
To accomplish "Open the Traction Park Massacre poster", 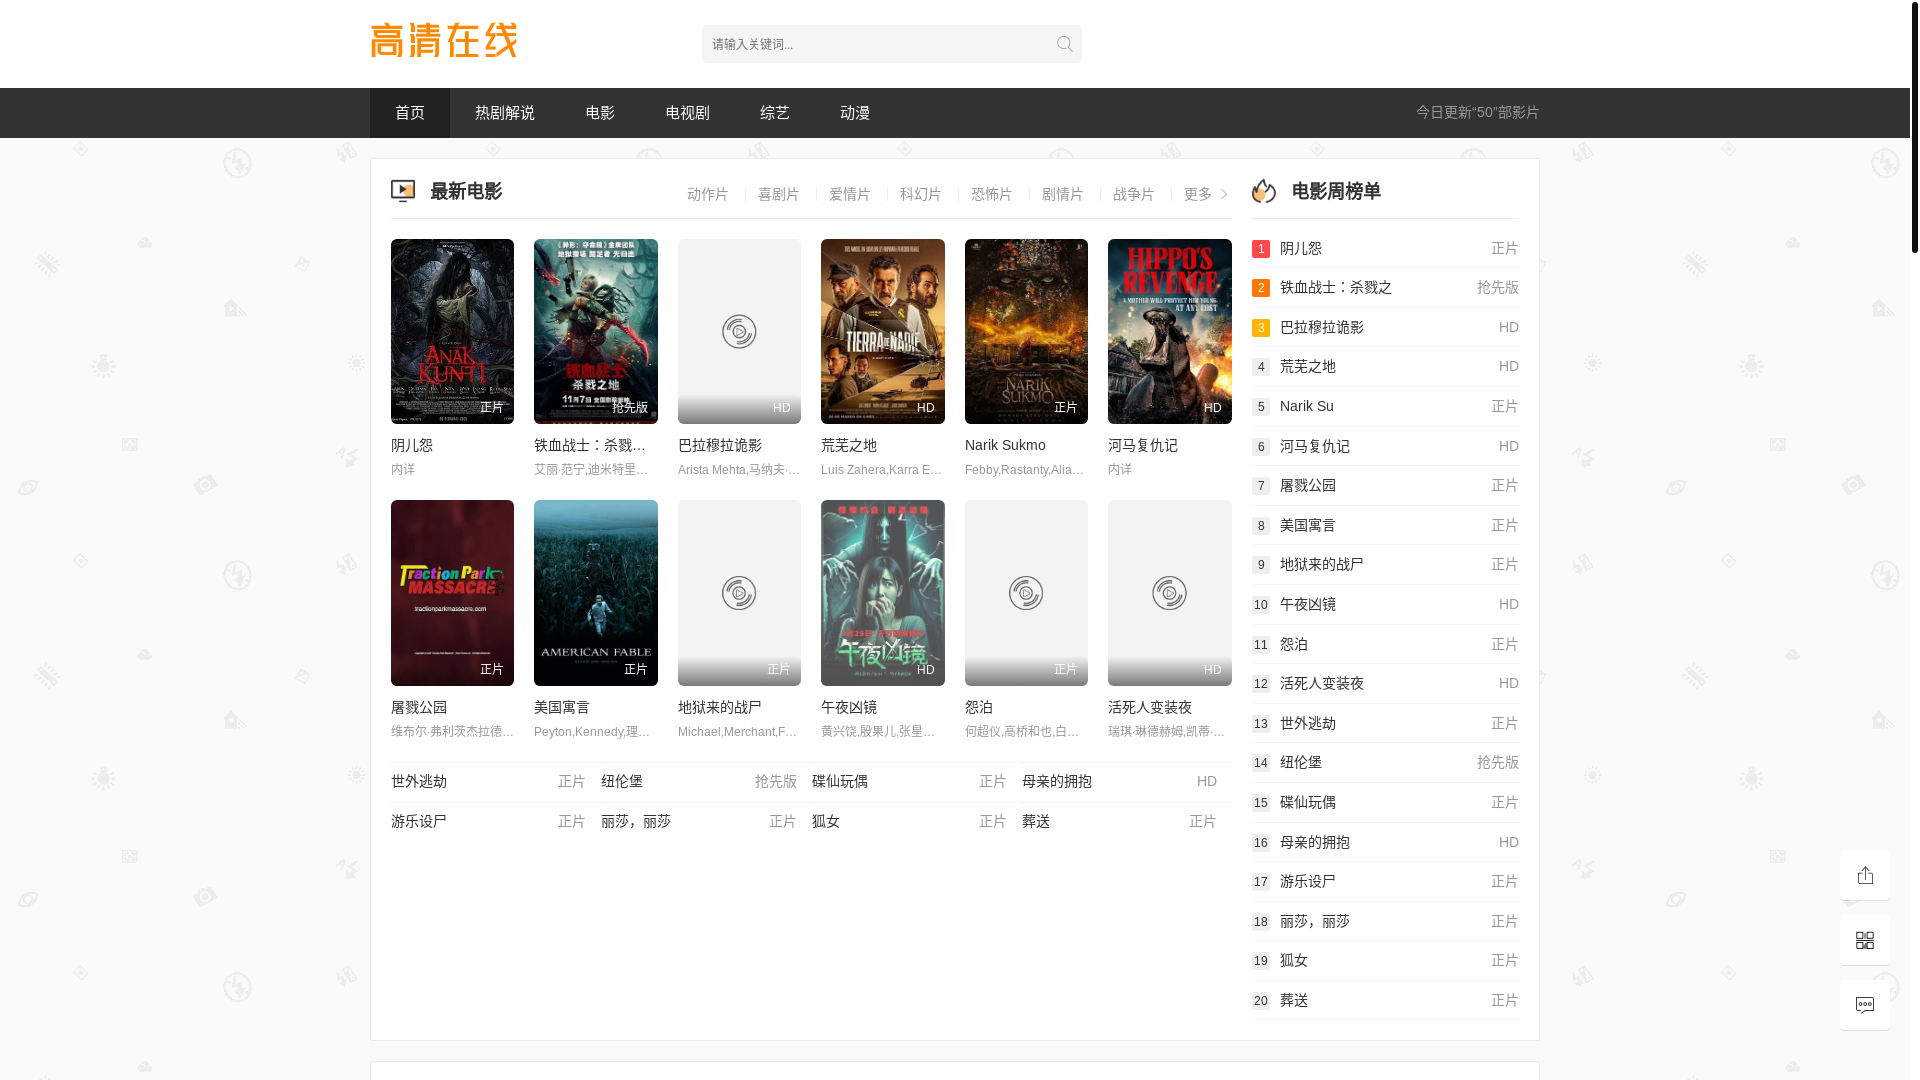I will tap(452, 593).
